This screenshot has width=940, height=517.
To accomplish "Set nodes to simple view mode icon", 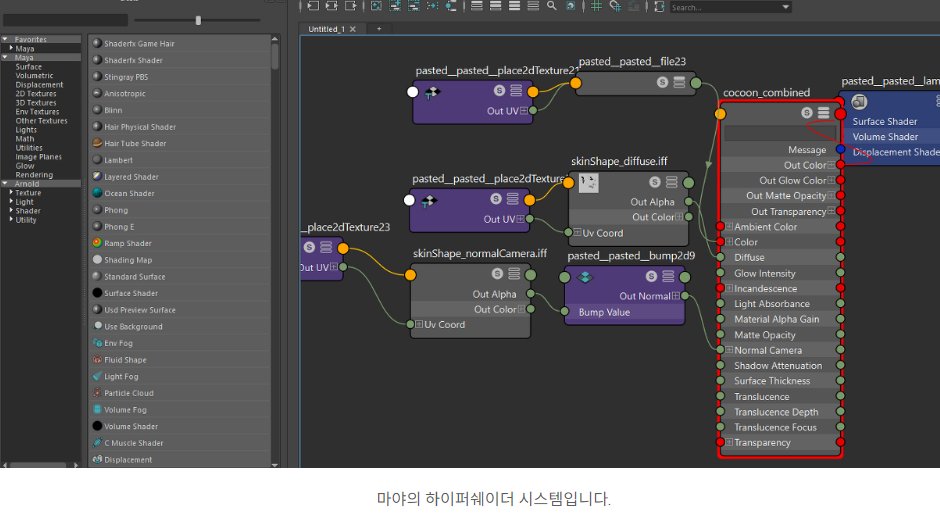I will pyautogui.click(x=477, y=6).
